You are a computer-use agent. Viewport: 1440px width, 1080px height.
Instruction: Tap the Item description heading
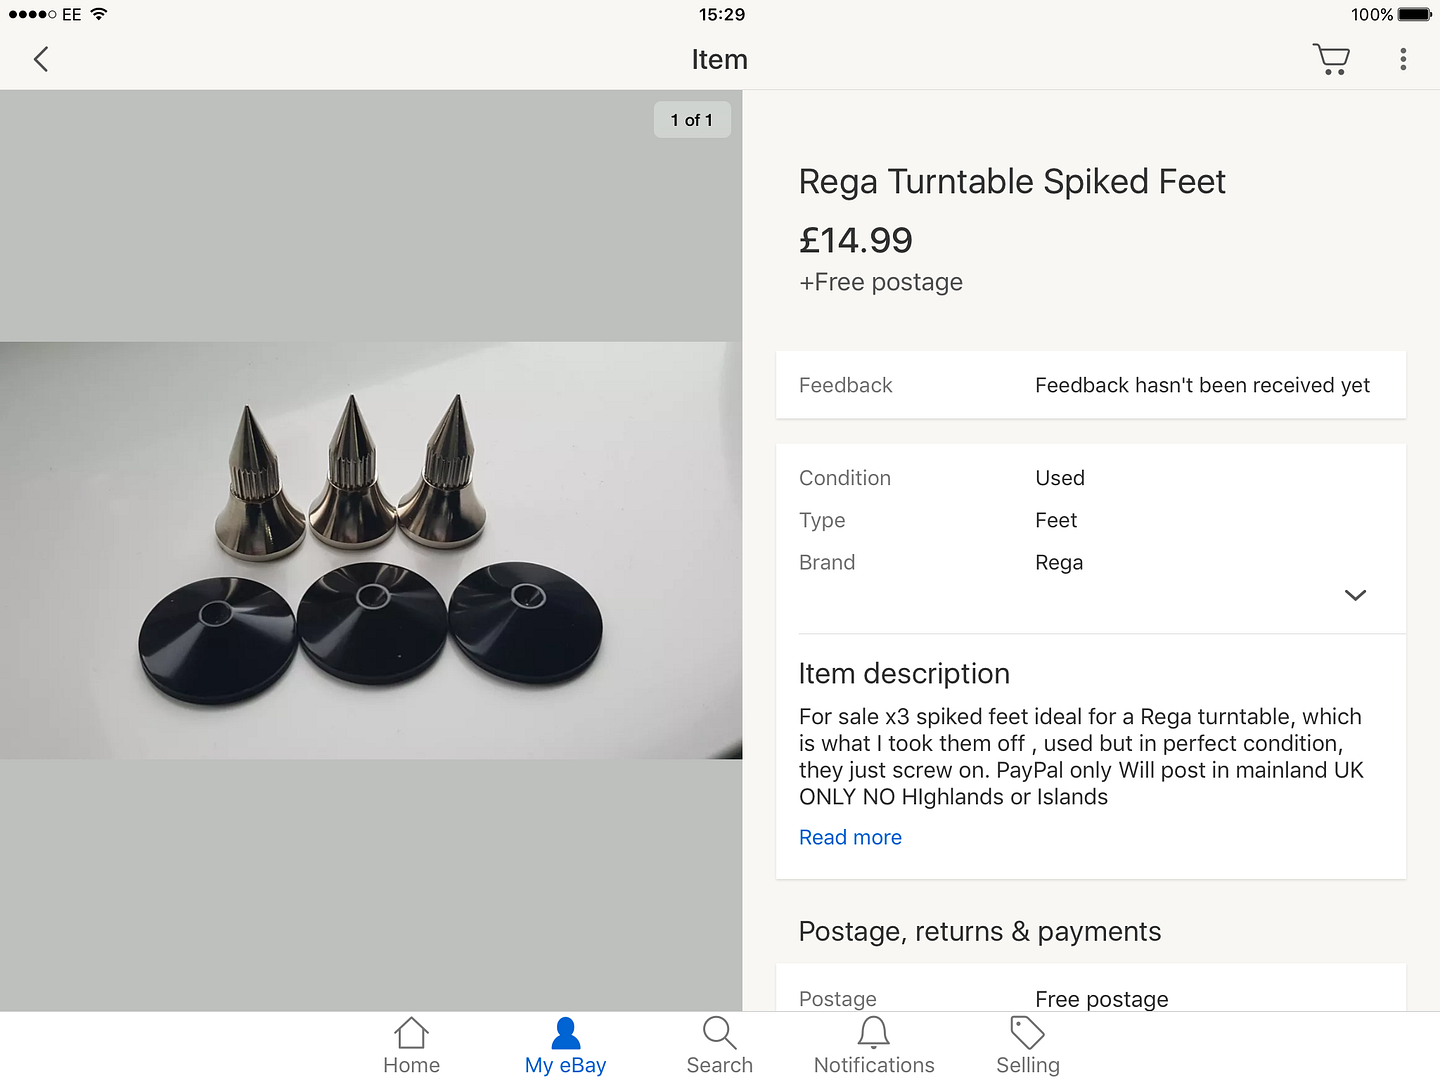point(904,674)
